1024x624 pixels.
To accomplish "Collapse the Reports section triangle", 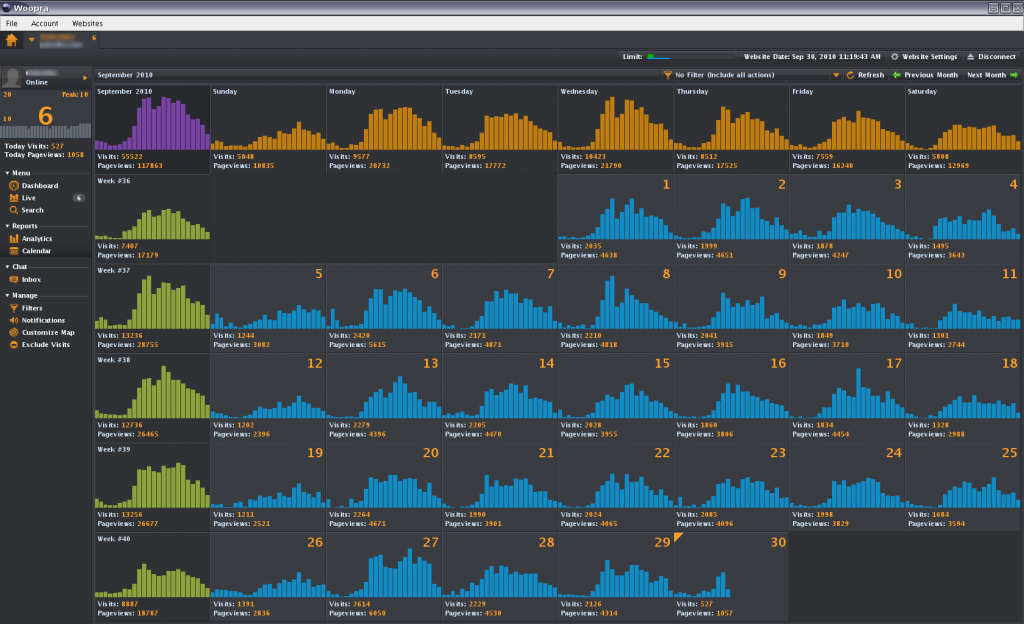I will click(x=7, y=226).
